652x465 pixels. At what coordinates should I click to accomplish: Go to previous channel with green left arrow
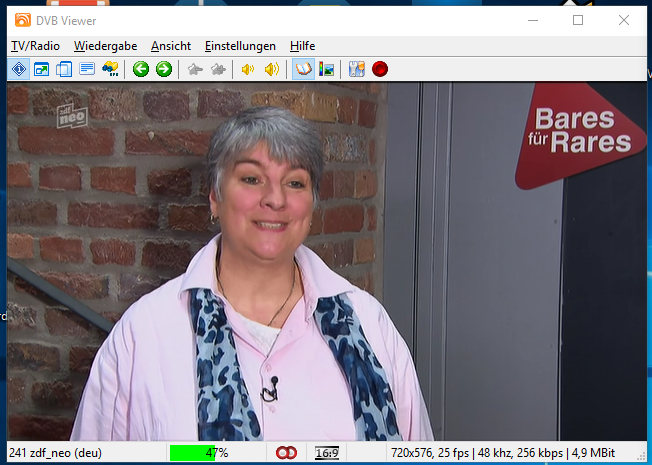click(141, 69)
